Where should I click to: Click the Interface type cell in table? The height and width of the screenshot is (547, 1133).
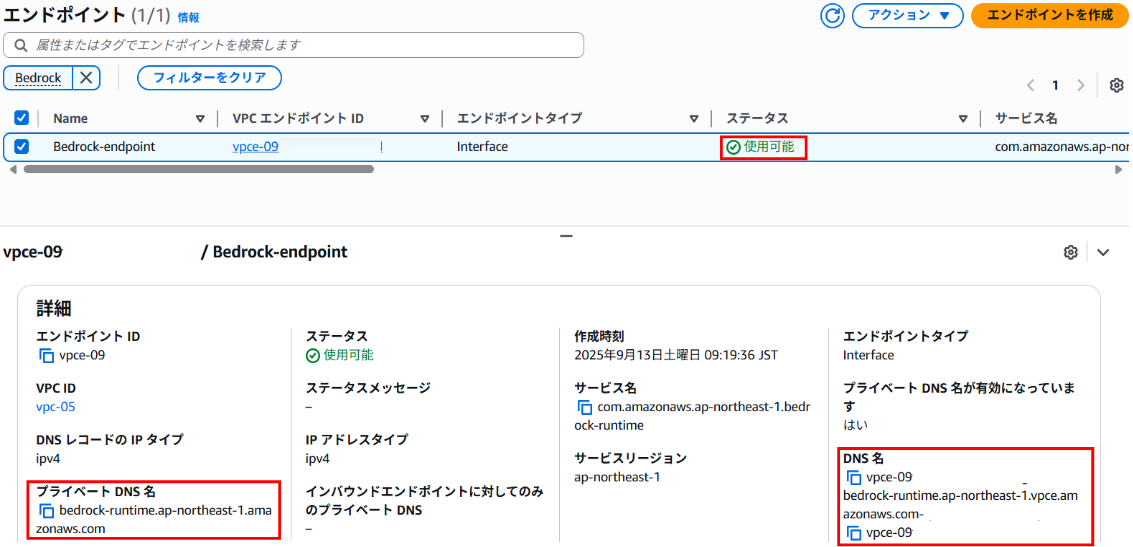pos(482,147)
